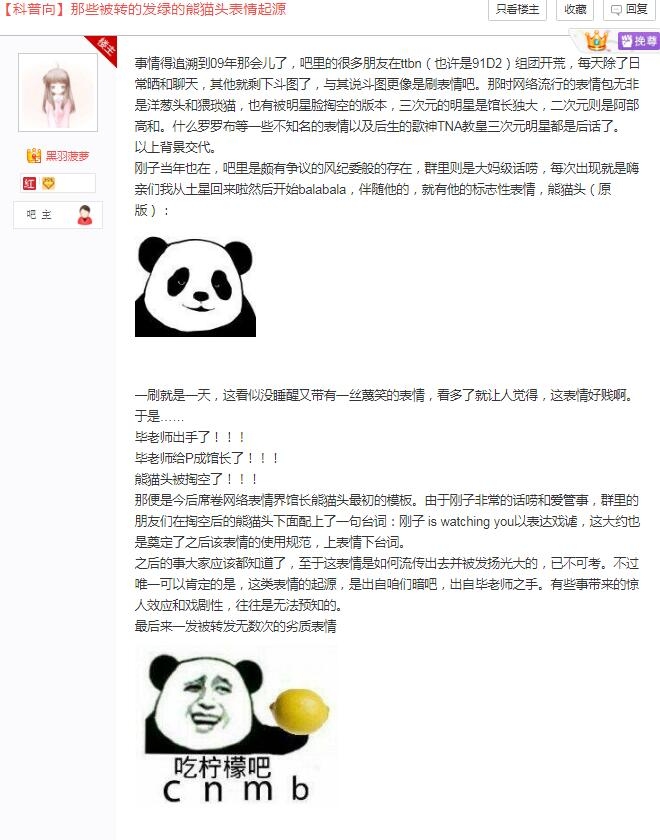Click the 收藏 button to bookmark this thread
This screenshot has width=660, height=840.
tap(575, 10)
